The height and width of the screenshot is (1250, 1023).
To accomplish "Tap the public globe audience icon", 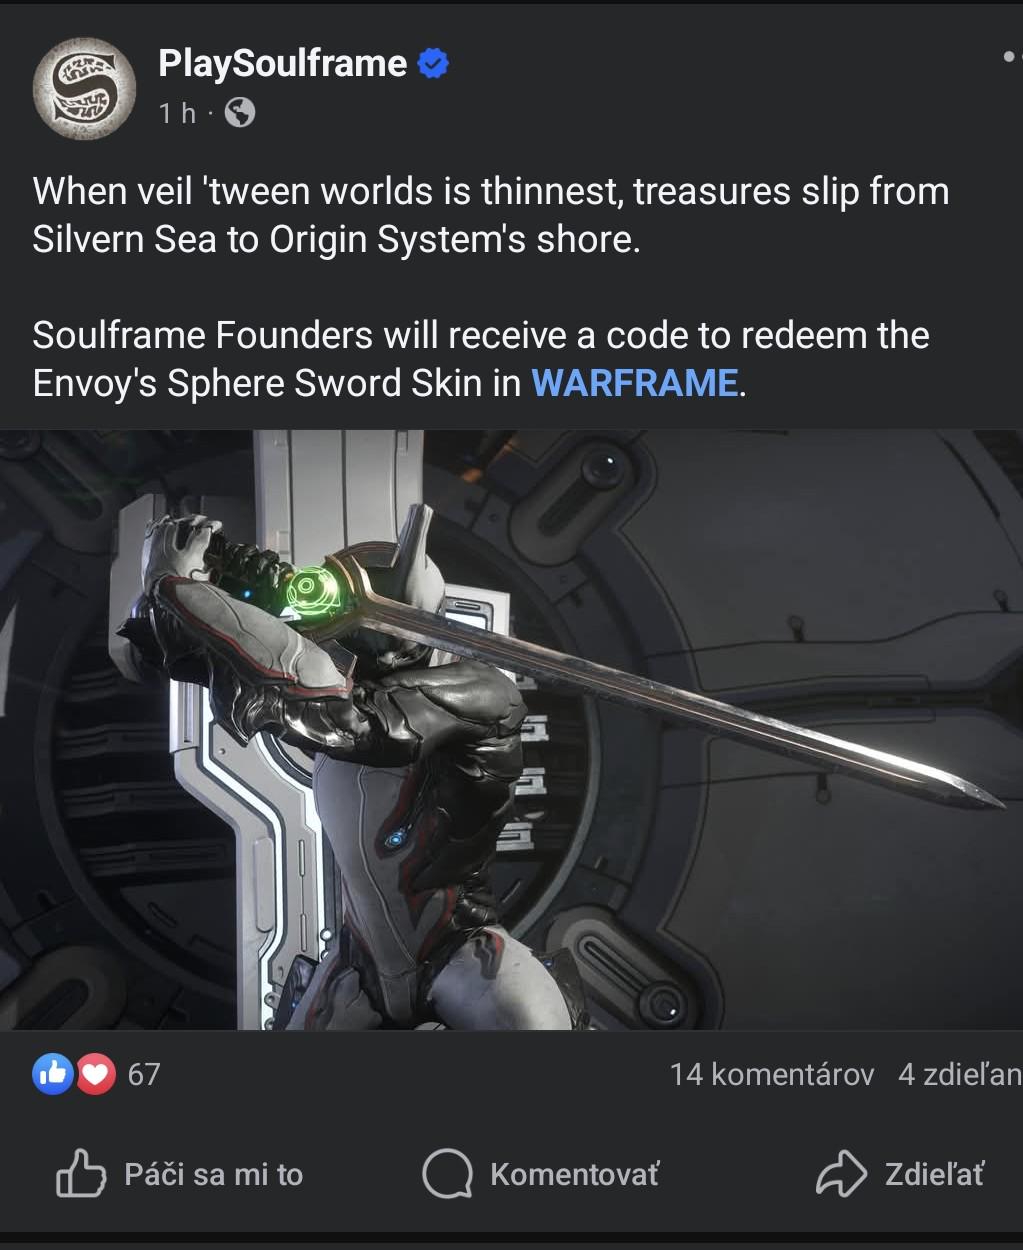I will (240, 113).
